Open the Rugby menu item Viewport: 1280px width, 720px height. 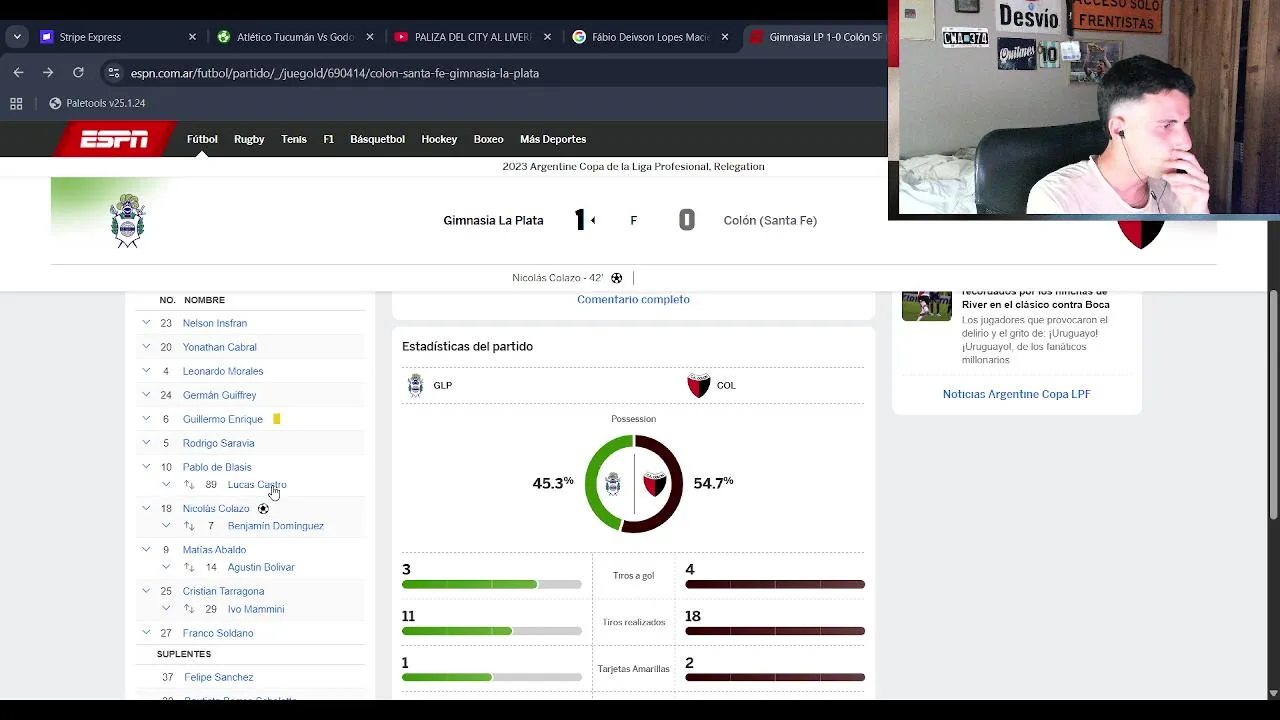249,139
